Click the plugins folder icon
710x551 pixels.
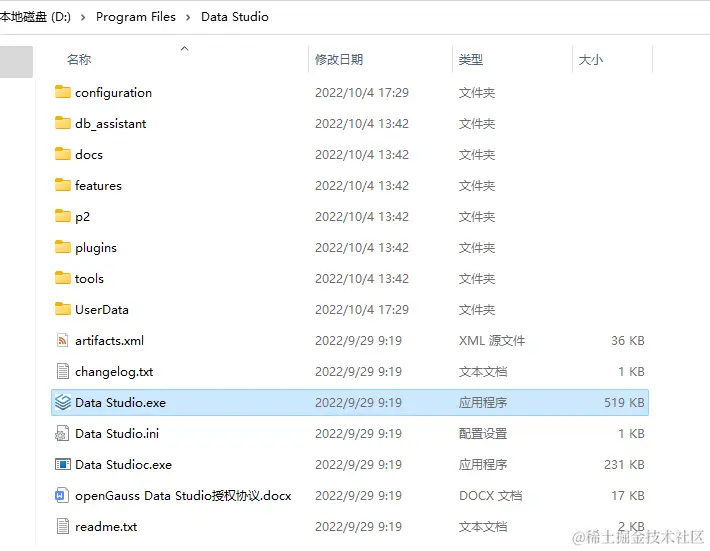click(x=62, y=247)
